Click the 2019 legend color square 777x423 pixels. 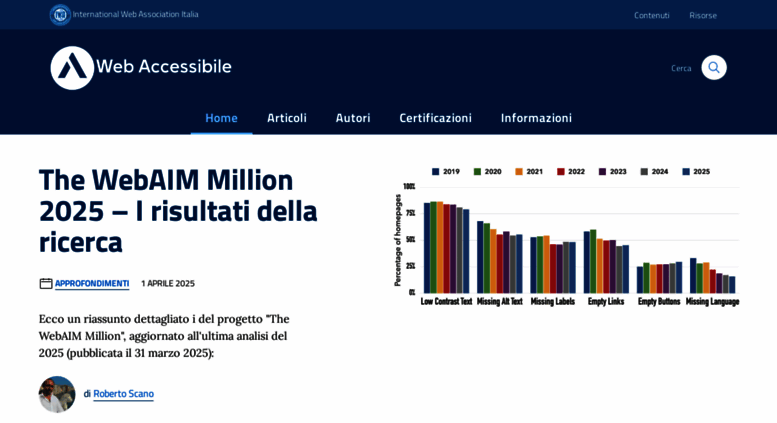(436, 171)
